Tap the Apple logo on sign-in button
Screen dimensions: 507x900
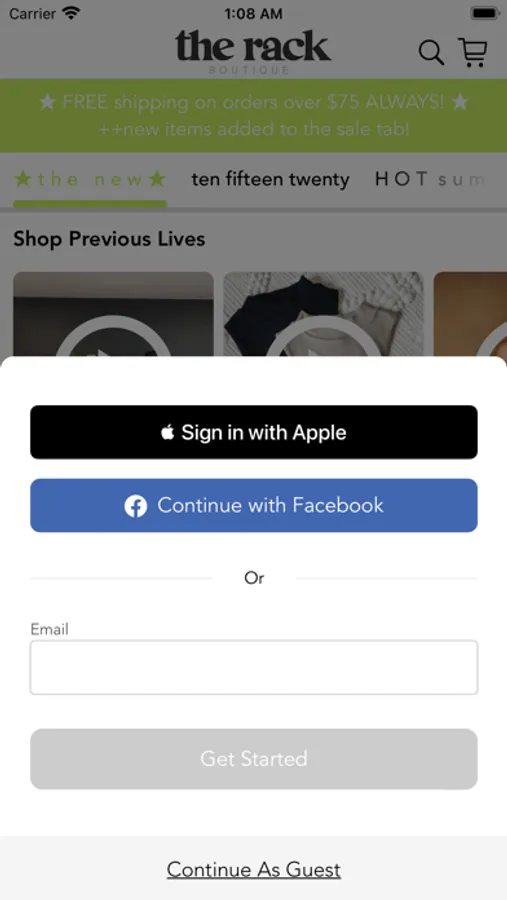pyautogui.click(x=168, y=432)
